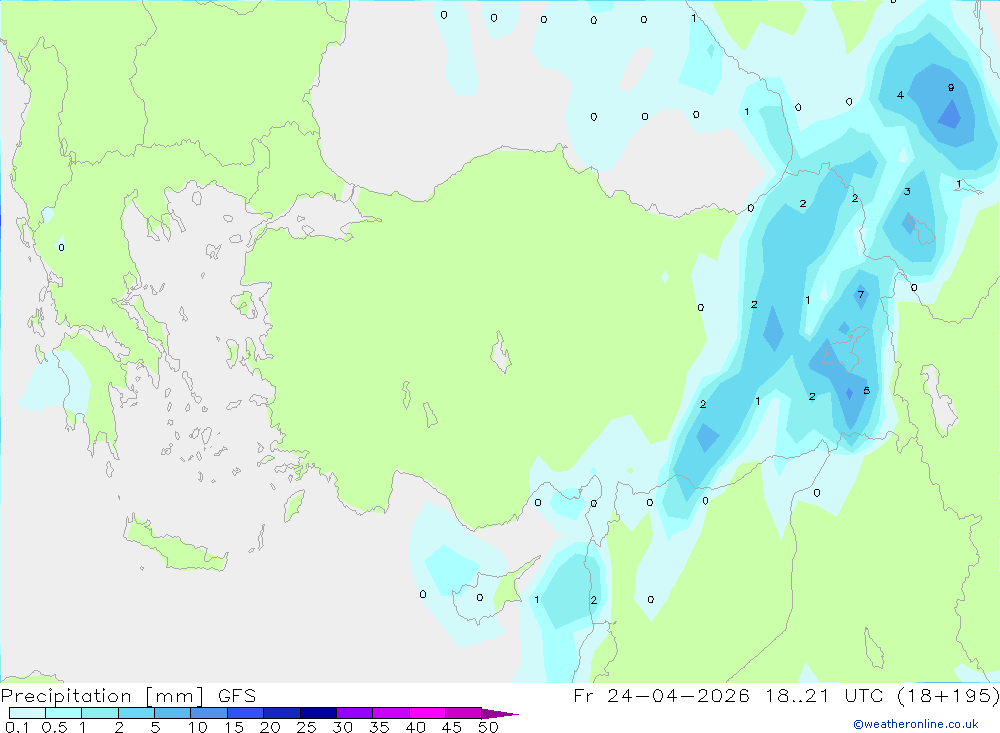Click the legend scale label '25'
Screen dimensions: 1000x733
point(306,727)
